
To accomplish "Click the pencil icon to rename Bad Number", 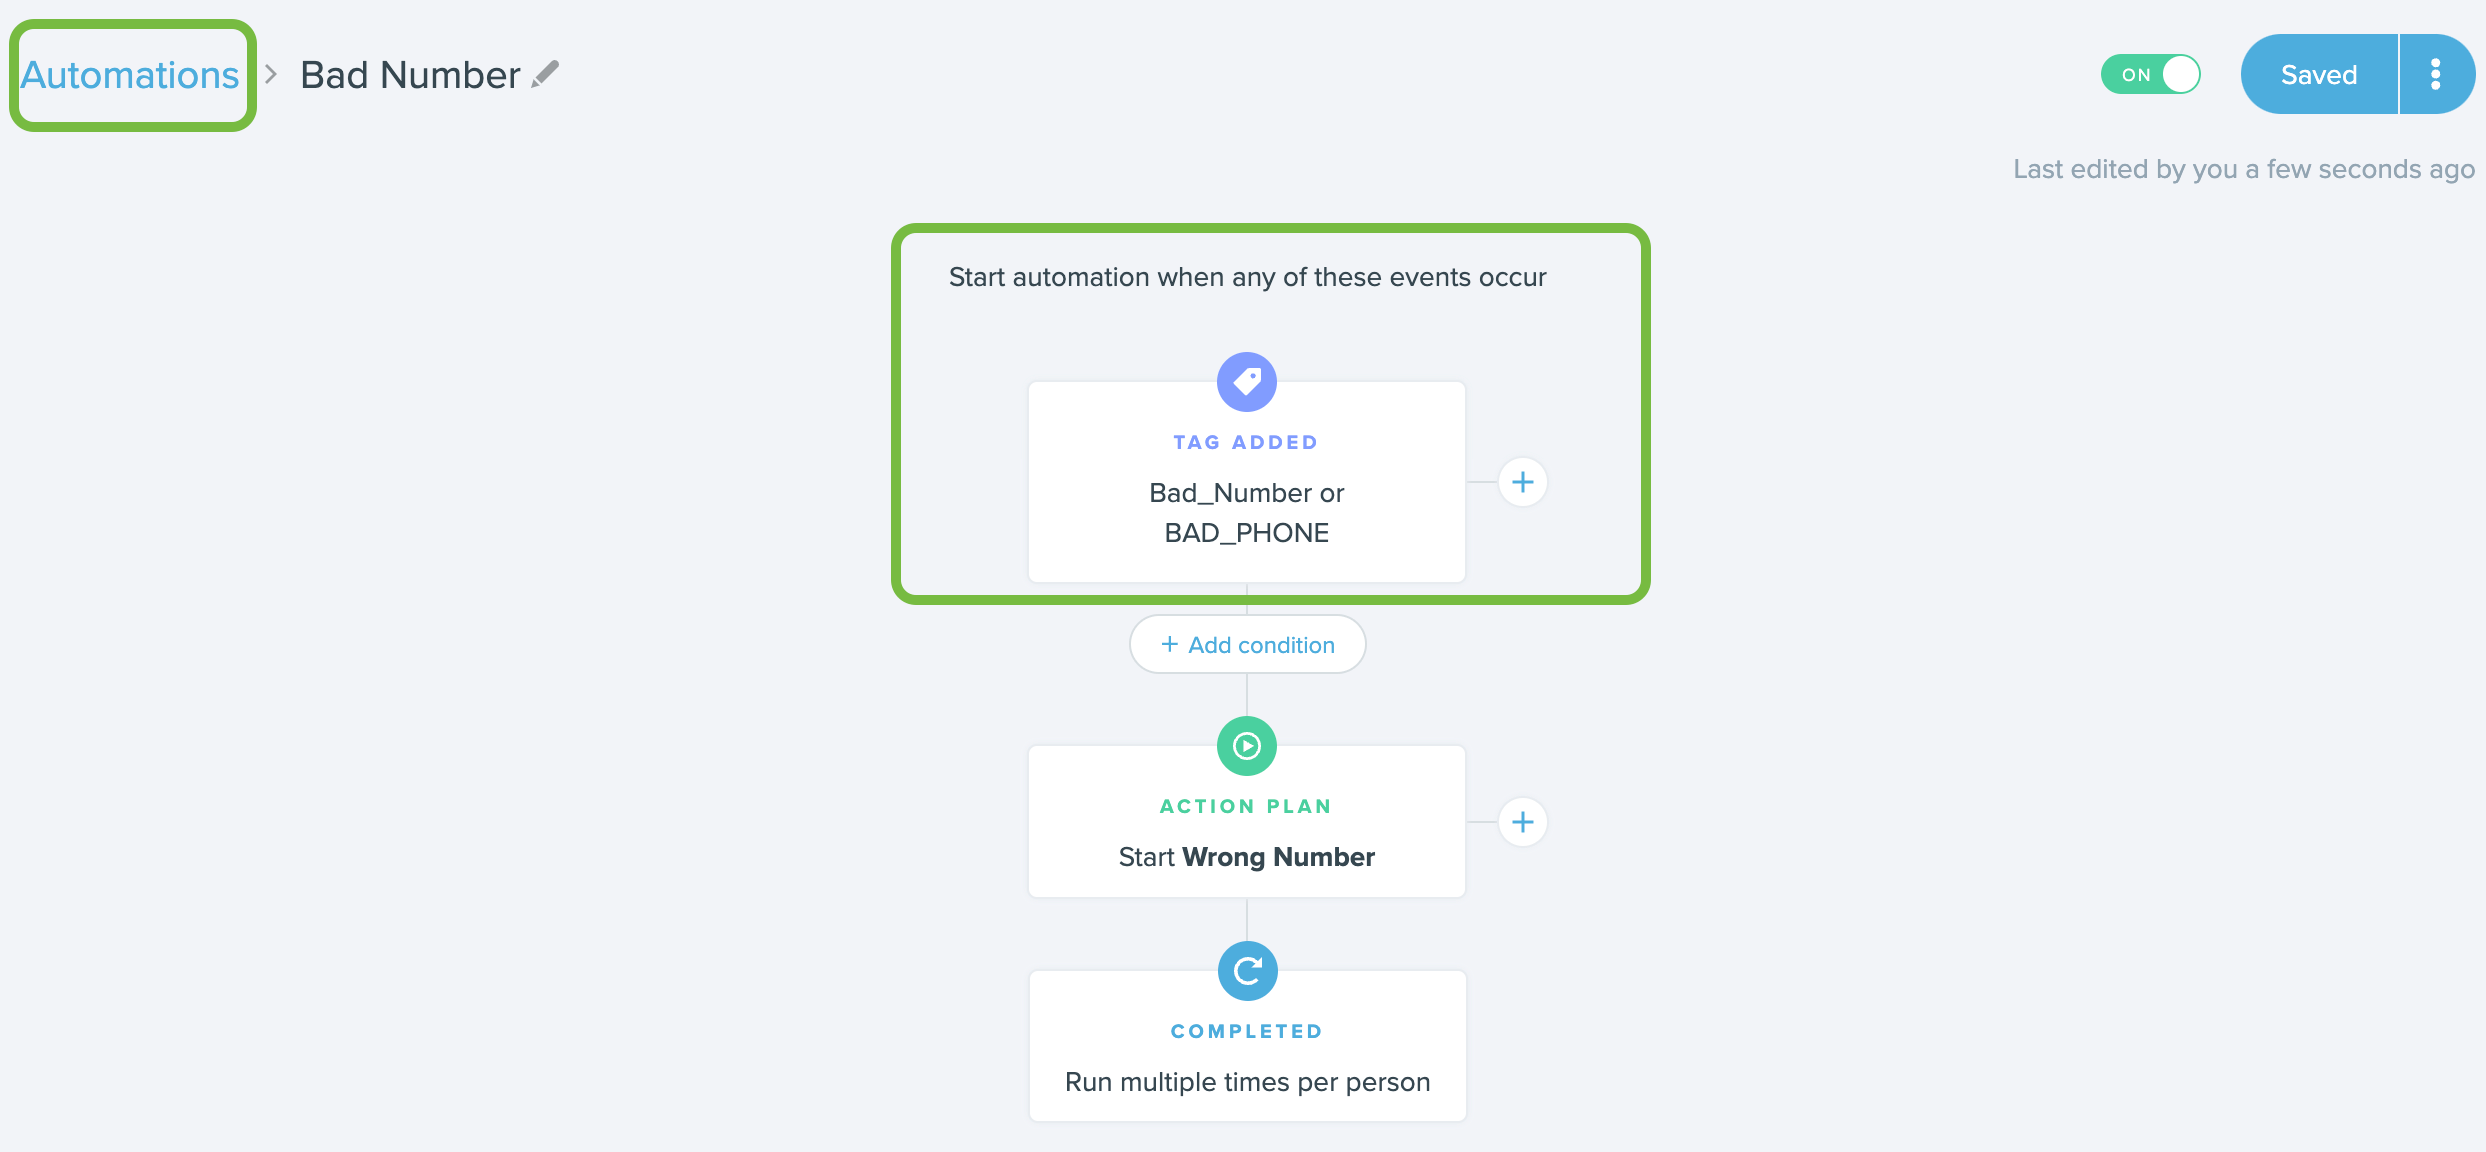I will point(545,74).
